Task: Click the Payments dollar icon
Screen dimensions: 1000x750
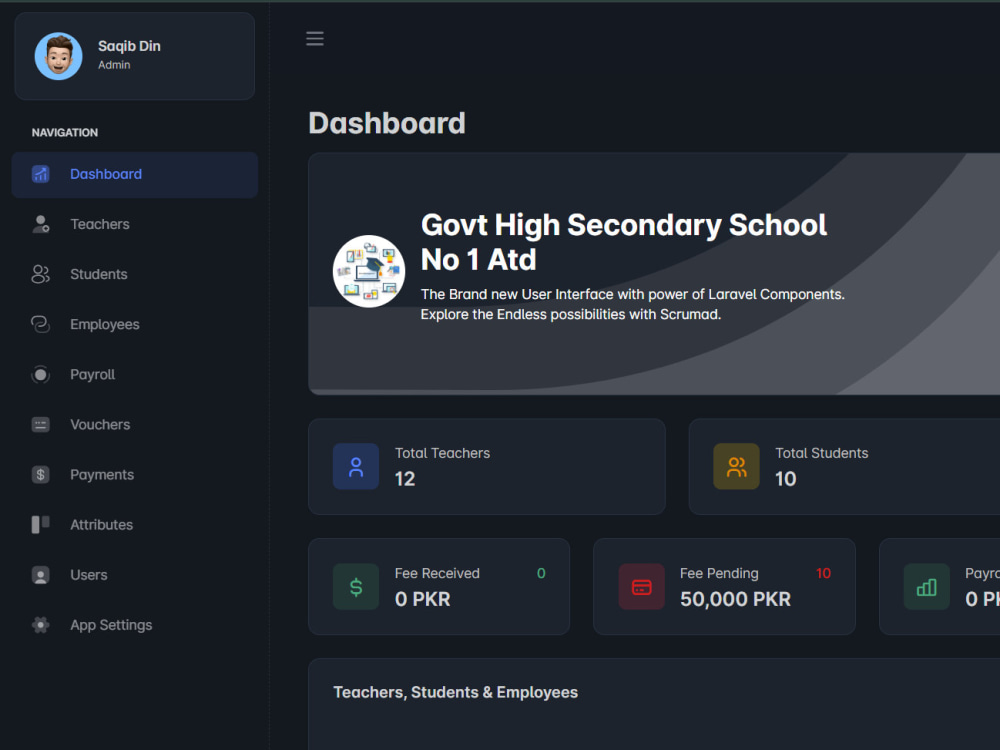Action: [40, 474]
